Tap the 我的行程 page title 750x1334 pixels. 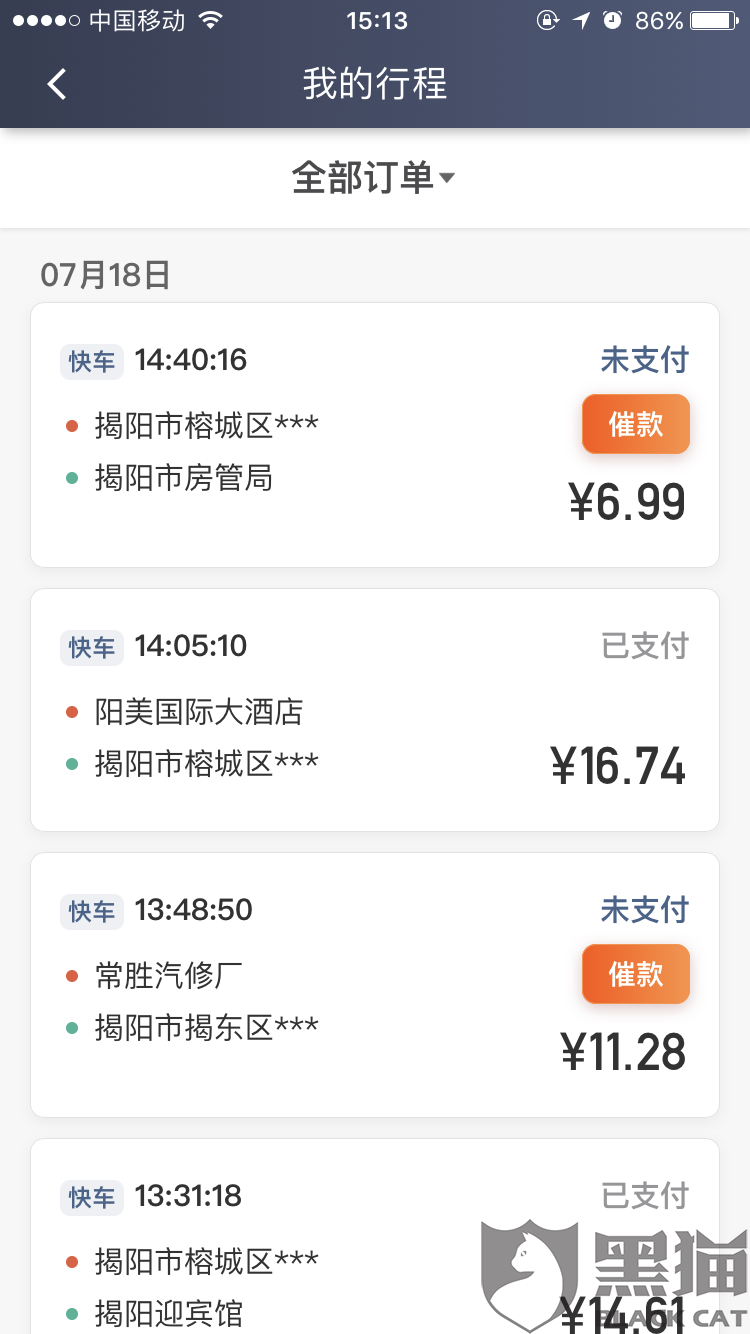[x=375, y=84]
